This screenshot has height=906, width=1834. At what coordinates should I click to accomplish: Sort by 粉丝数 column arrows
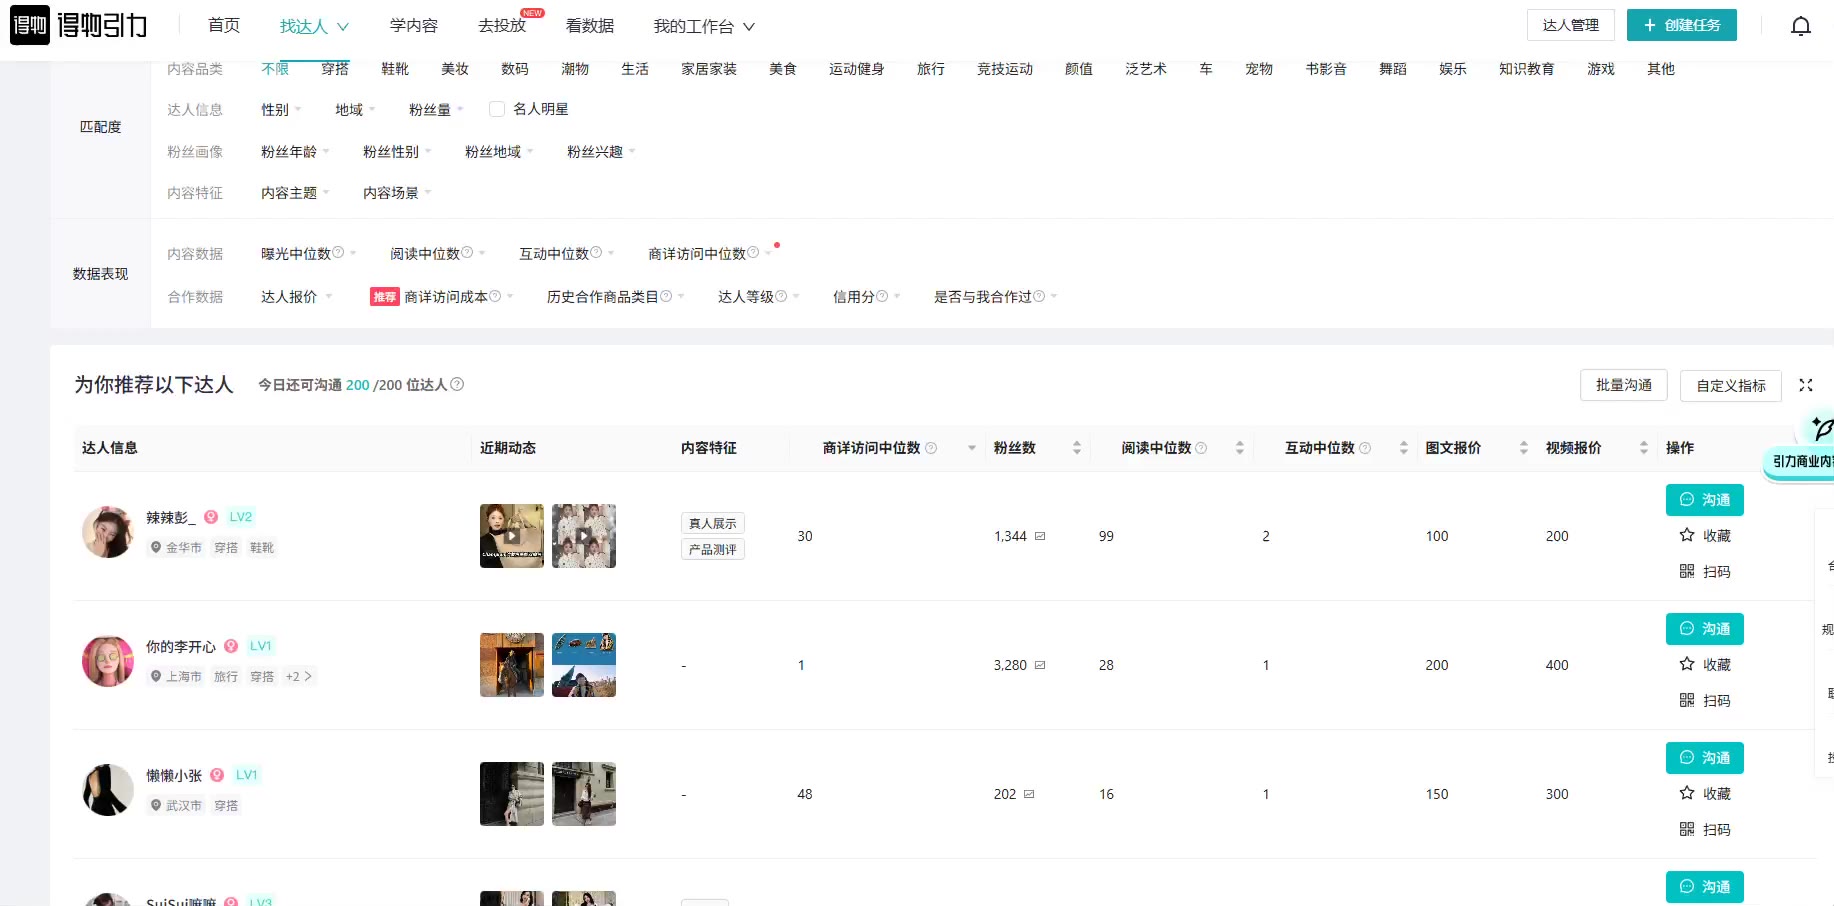(x=1077, y=448)
